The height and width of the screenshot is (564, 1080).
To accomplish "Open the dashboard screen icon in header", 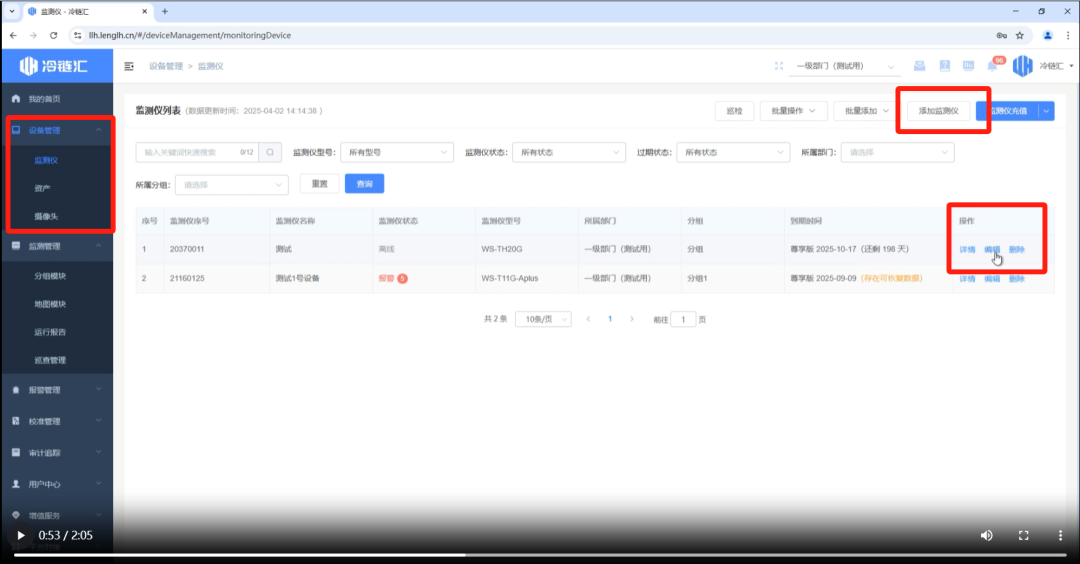I will 968,65.
